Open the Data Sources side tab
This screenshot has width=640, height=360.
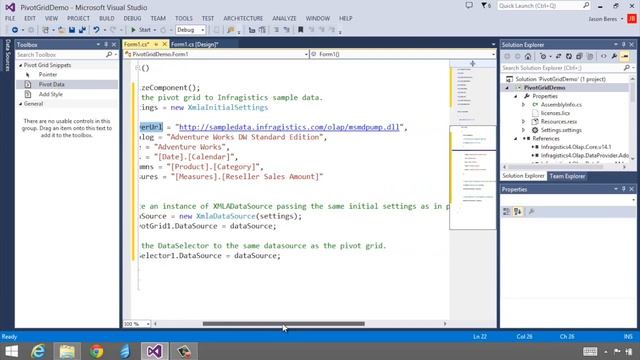click(7, 55)
